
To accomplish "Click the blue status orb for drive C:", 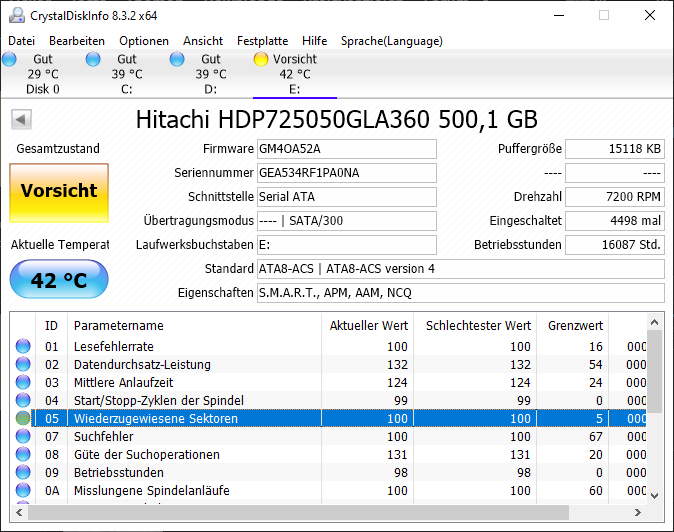I will click(93, 59).
